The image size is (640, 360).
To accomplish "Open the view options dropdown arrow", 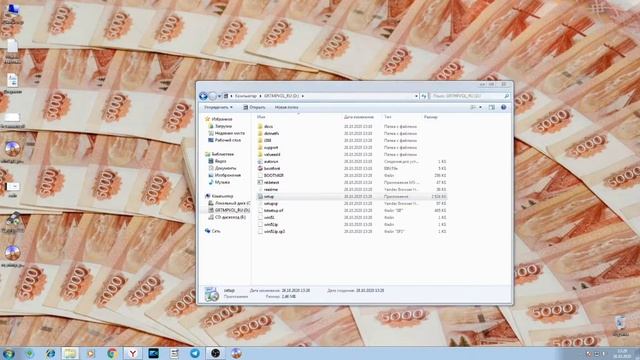I will click(x=480, y=107).
